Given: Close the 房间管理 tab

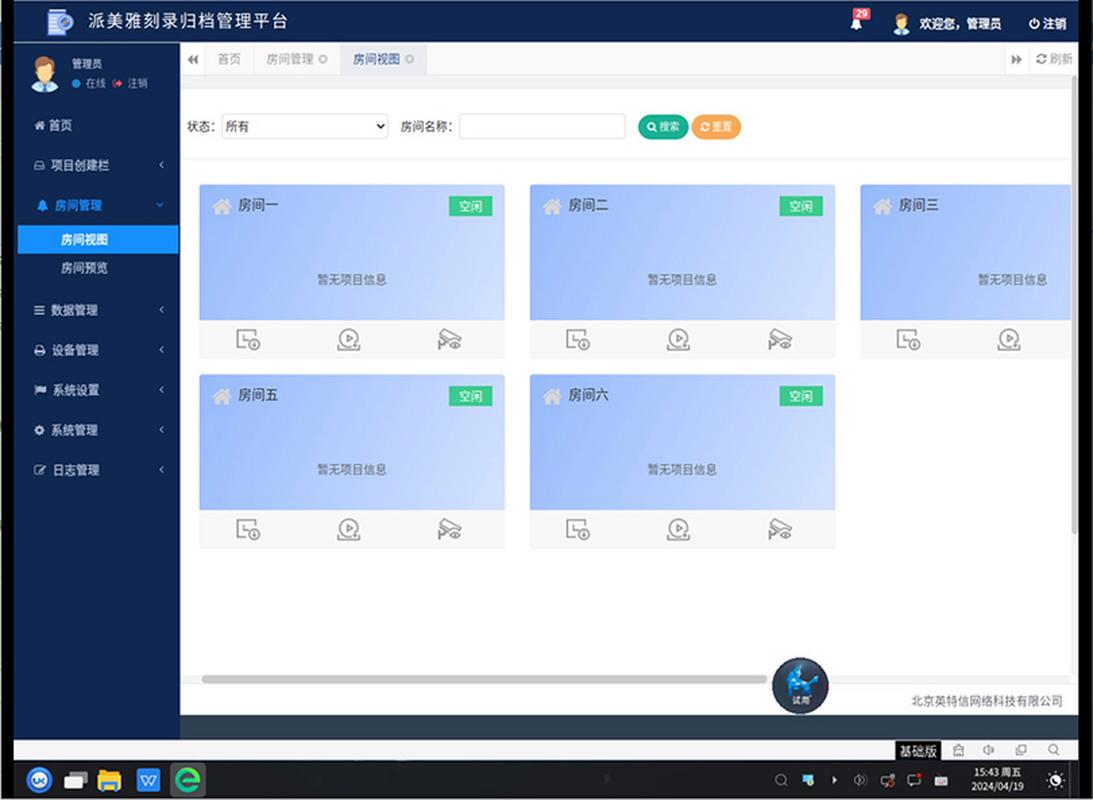Looking at the screenshot, I should (x=323, y=59).
